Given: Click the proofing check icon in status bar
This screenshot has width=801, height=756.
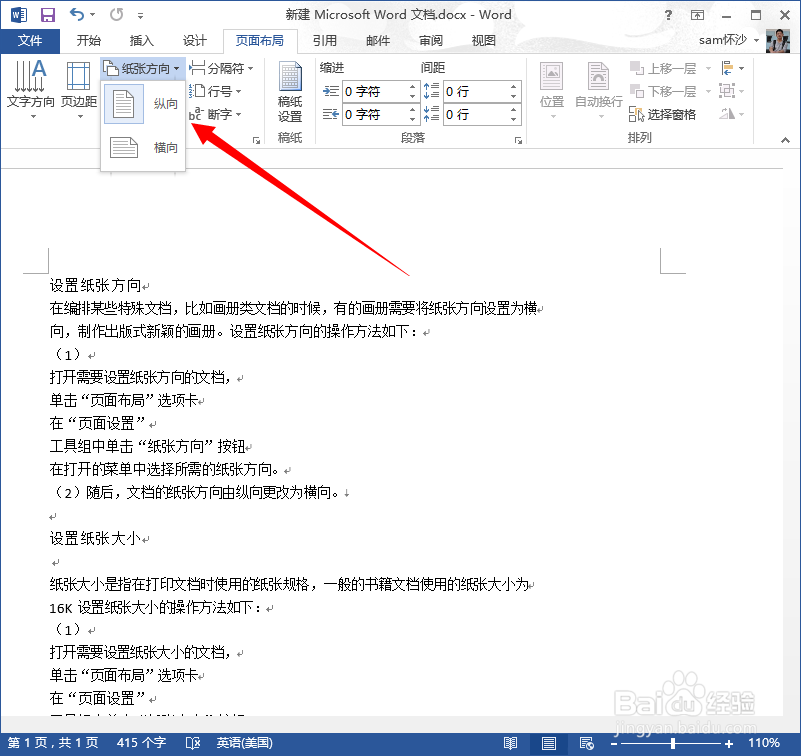Looking at the screenshot, I should click(x=193, y=743).
